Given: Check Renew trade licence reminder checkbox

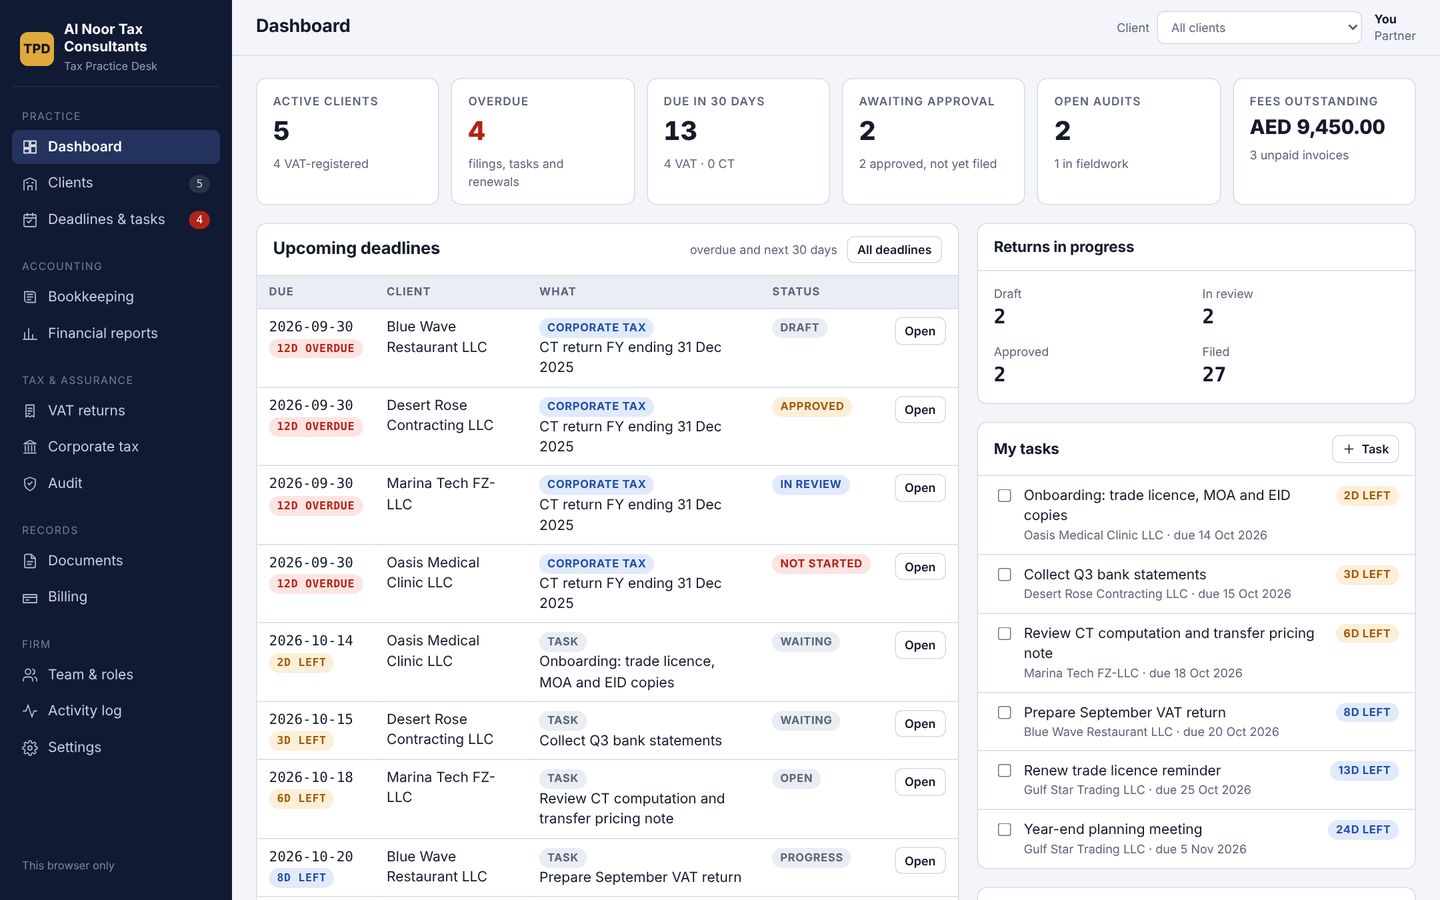Looking at the screenshot, I should pyautogui.click(x=1004, y=771).
